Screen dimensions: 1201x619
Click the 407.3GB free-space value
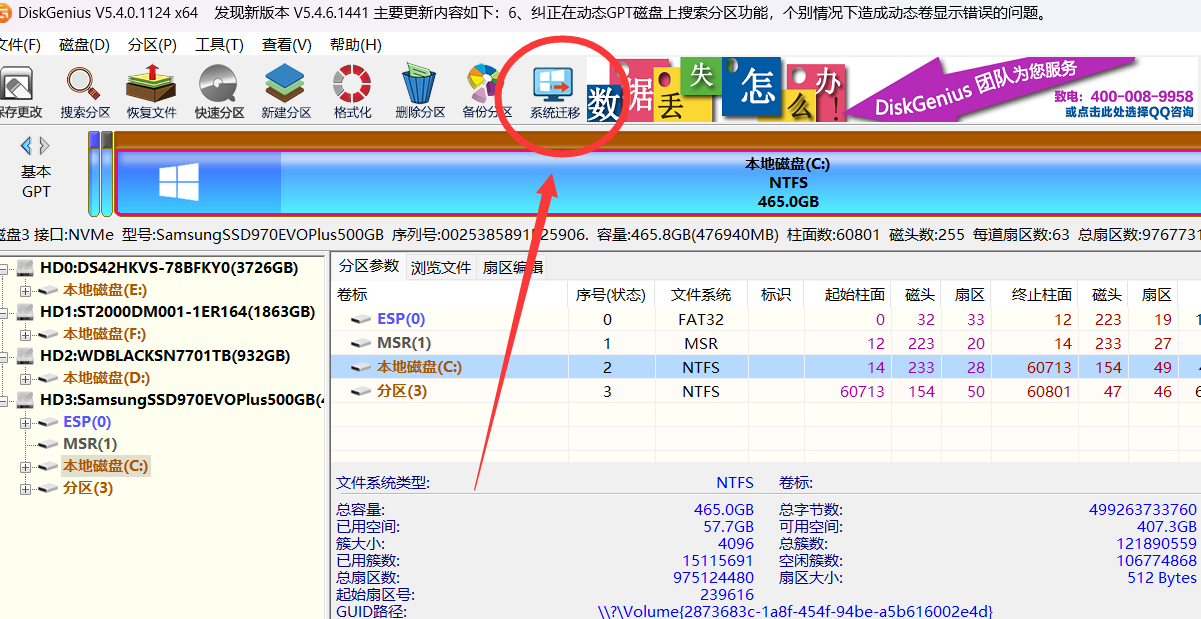pyautogui.click(x=1166, y=527)
